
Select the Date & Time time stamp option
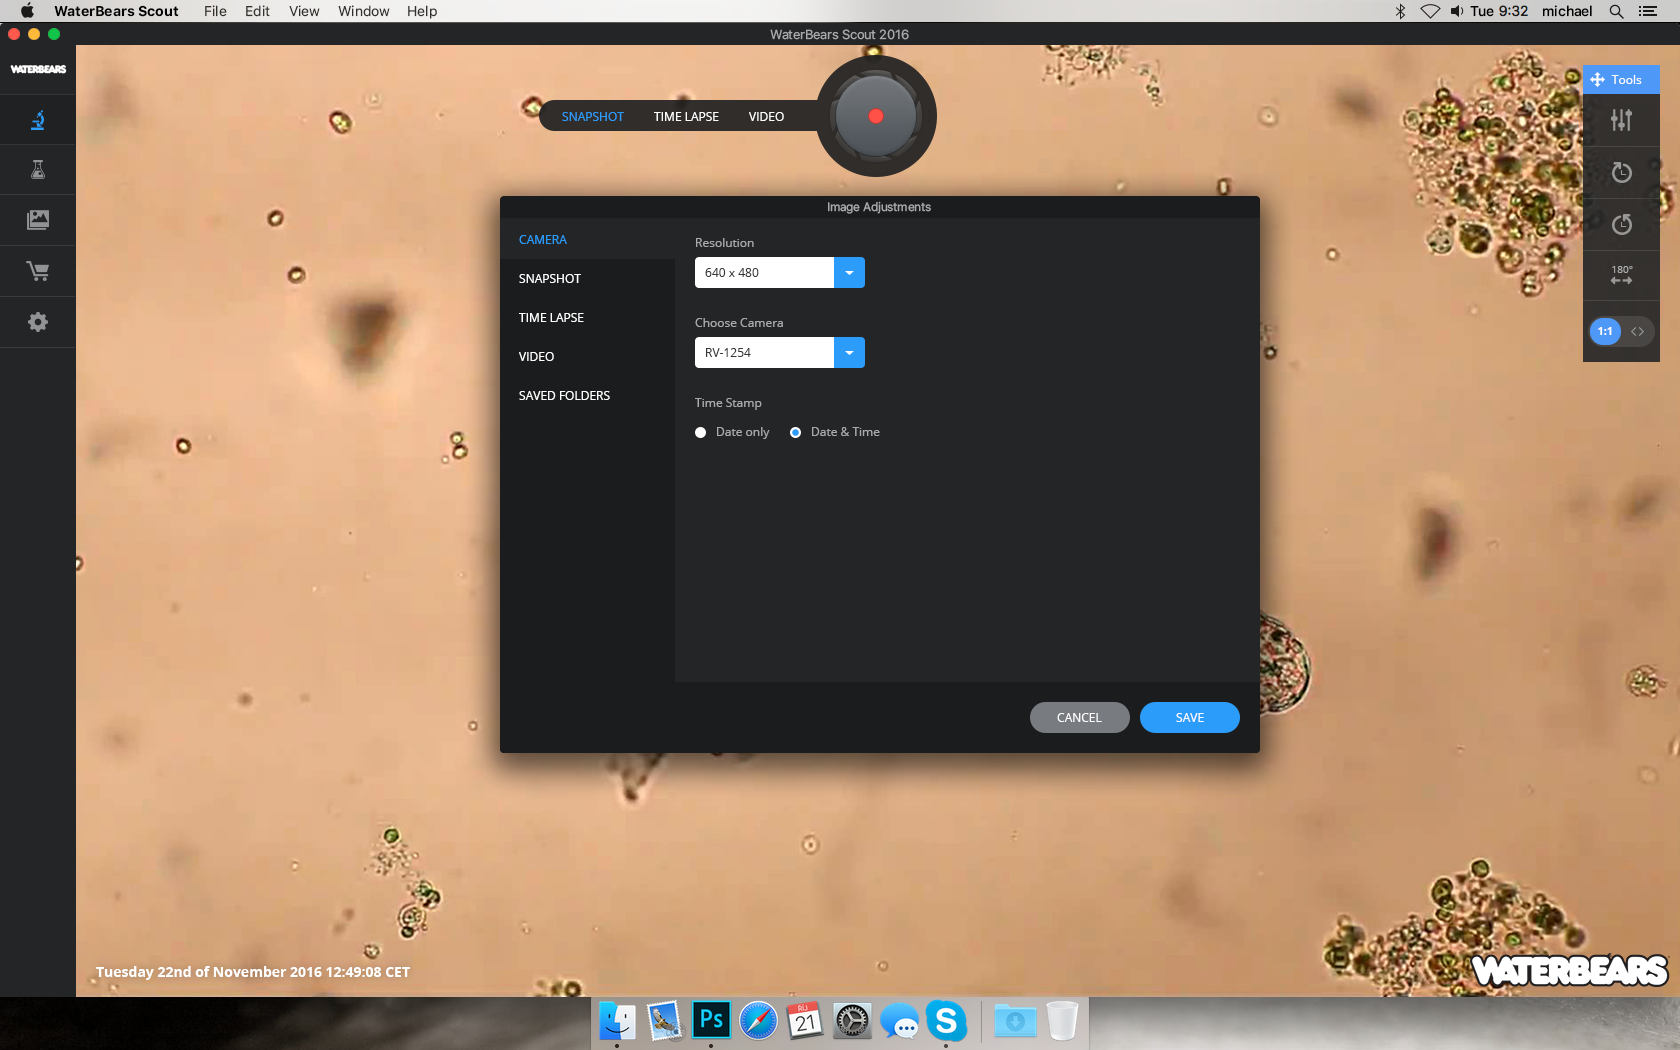796,432
